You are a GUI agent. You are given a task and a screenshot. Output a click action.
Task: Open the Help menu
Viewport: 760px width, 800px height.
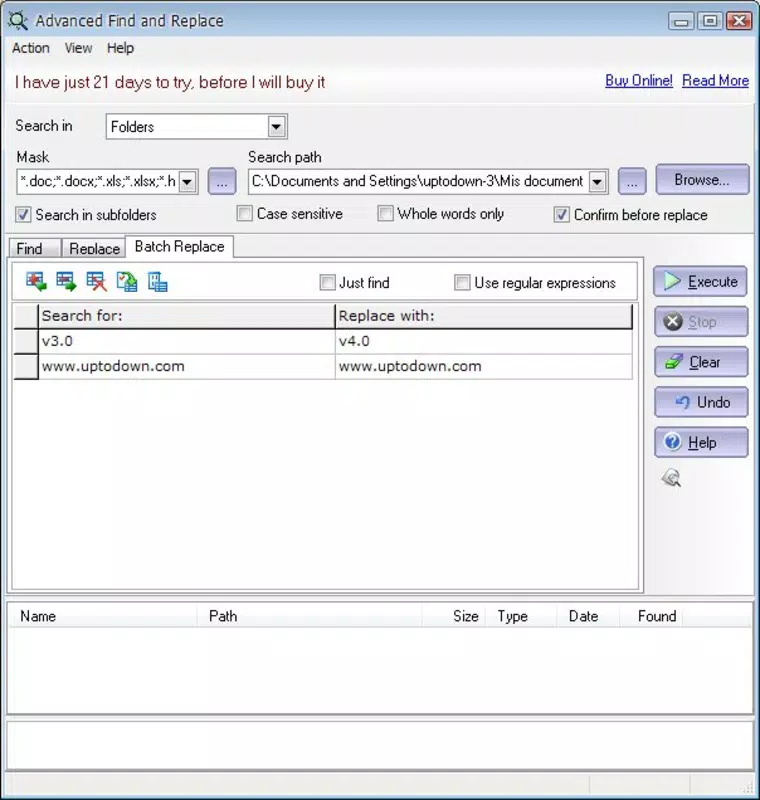pyautogui.click(x=120, y=48)
